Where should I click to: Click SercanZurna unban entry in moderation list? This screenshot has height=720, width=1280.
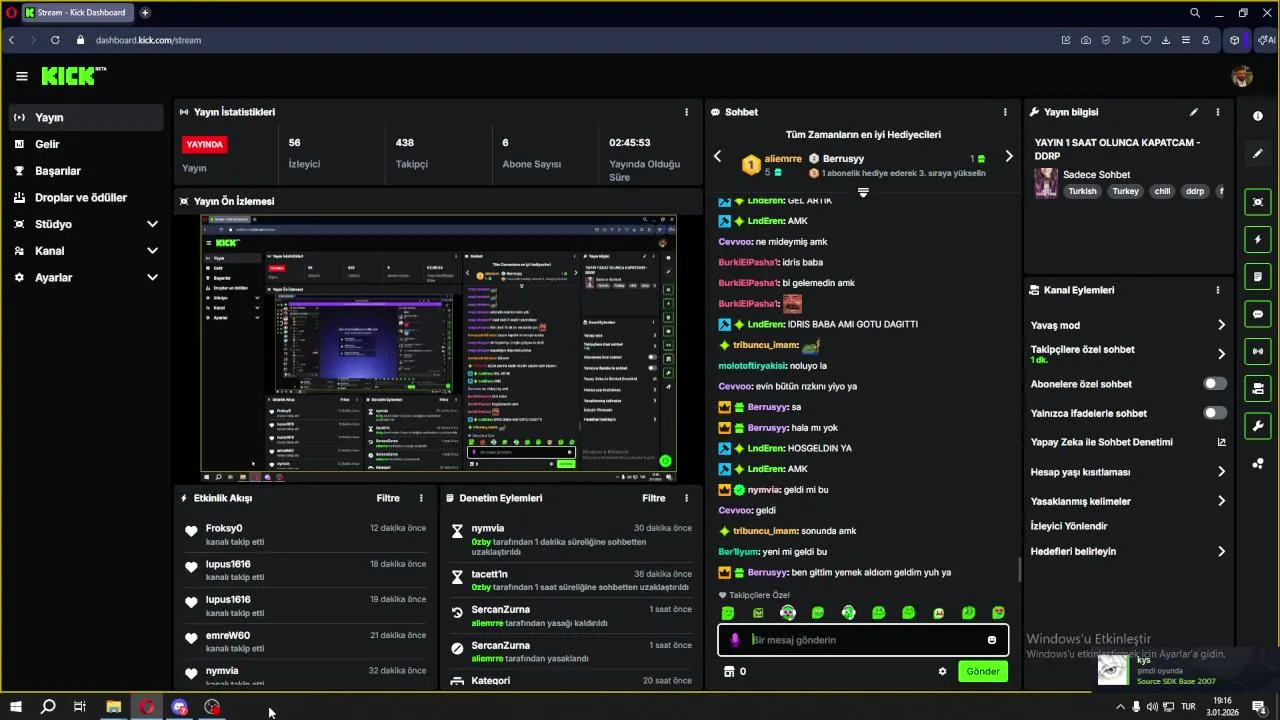570,616
